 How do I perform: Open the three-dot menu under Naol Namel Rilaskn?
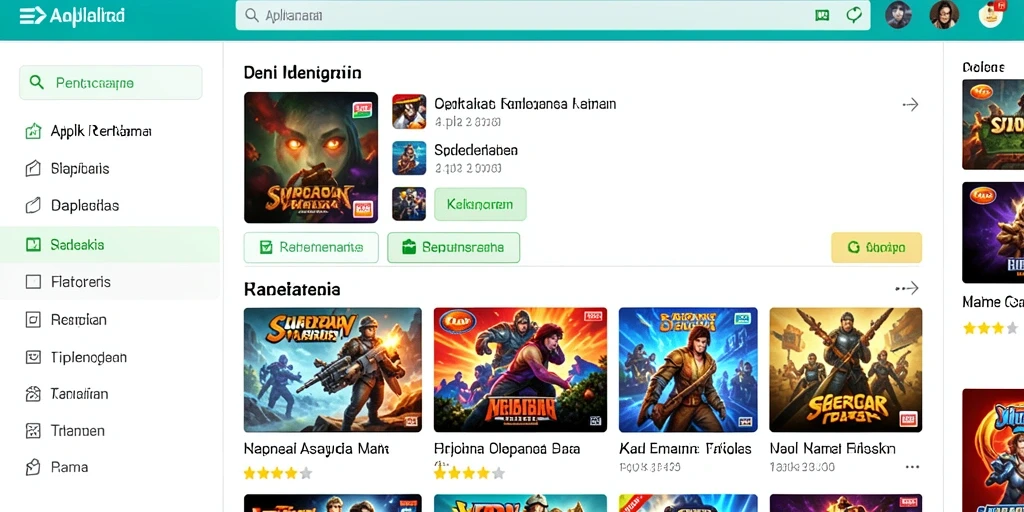[x=912, y=467]
